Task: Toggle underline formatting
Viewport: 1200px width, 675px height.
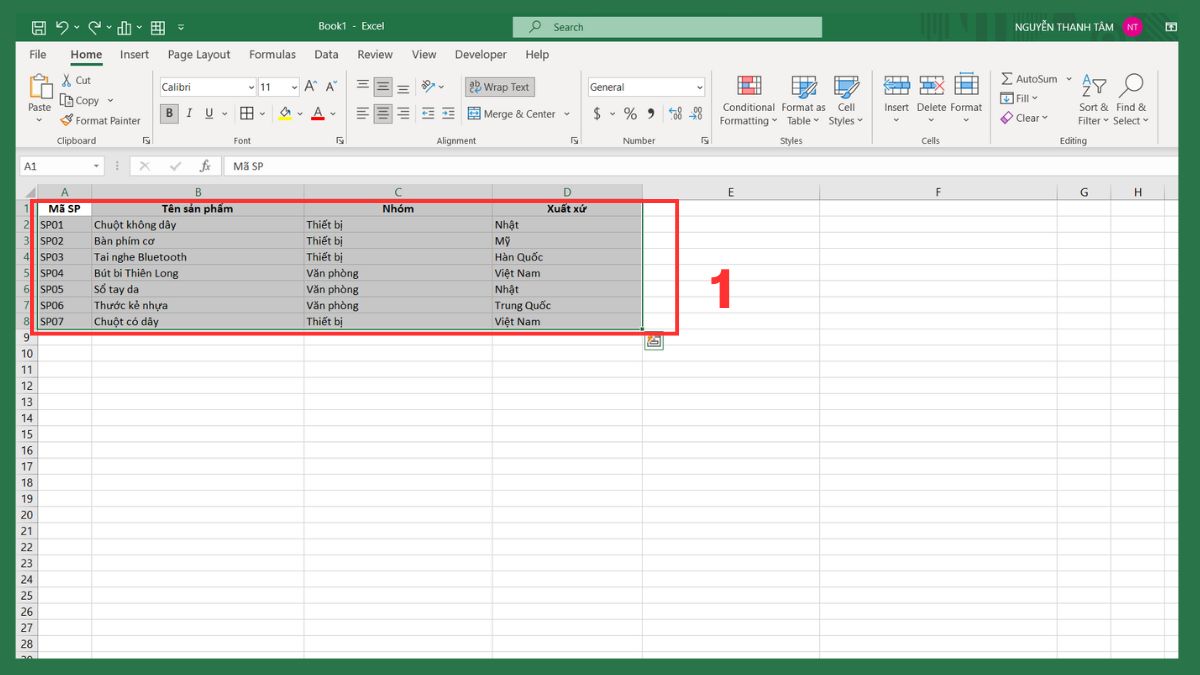Action: click(208, 113)
